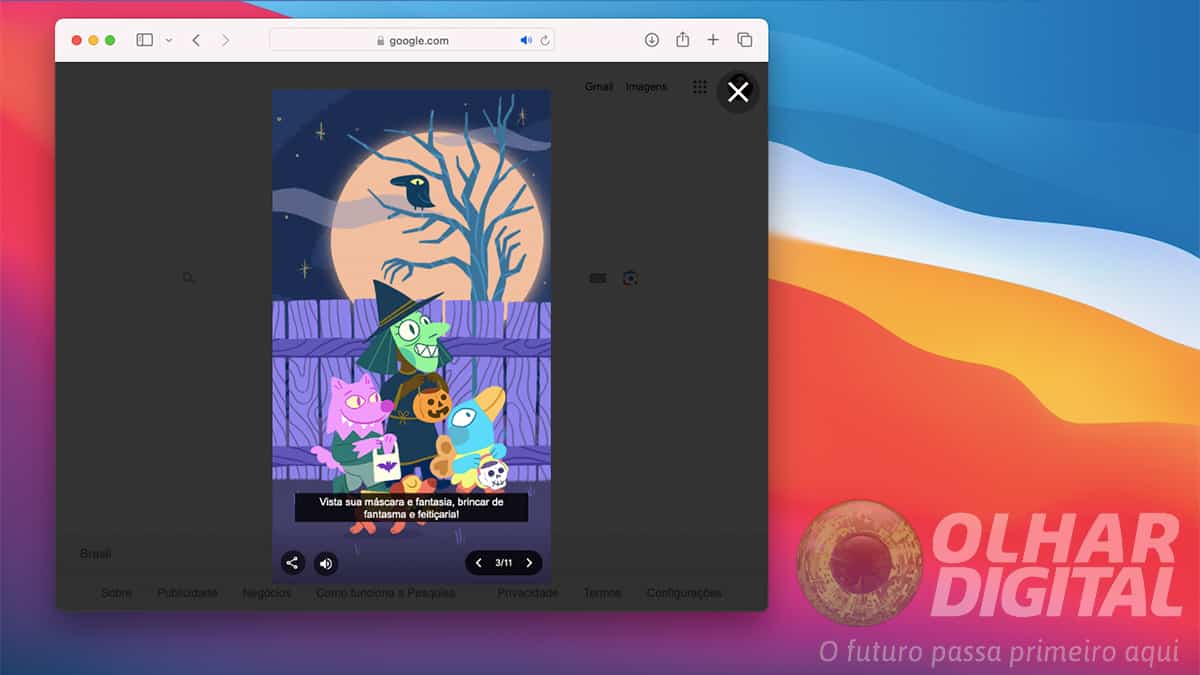Switch to Google Imagens
Viewport: 1200px width, 675px height.
[646, 87]
